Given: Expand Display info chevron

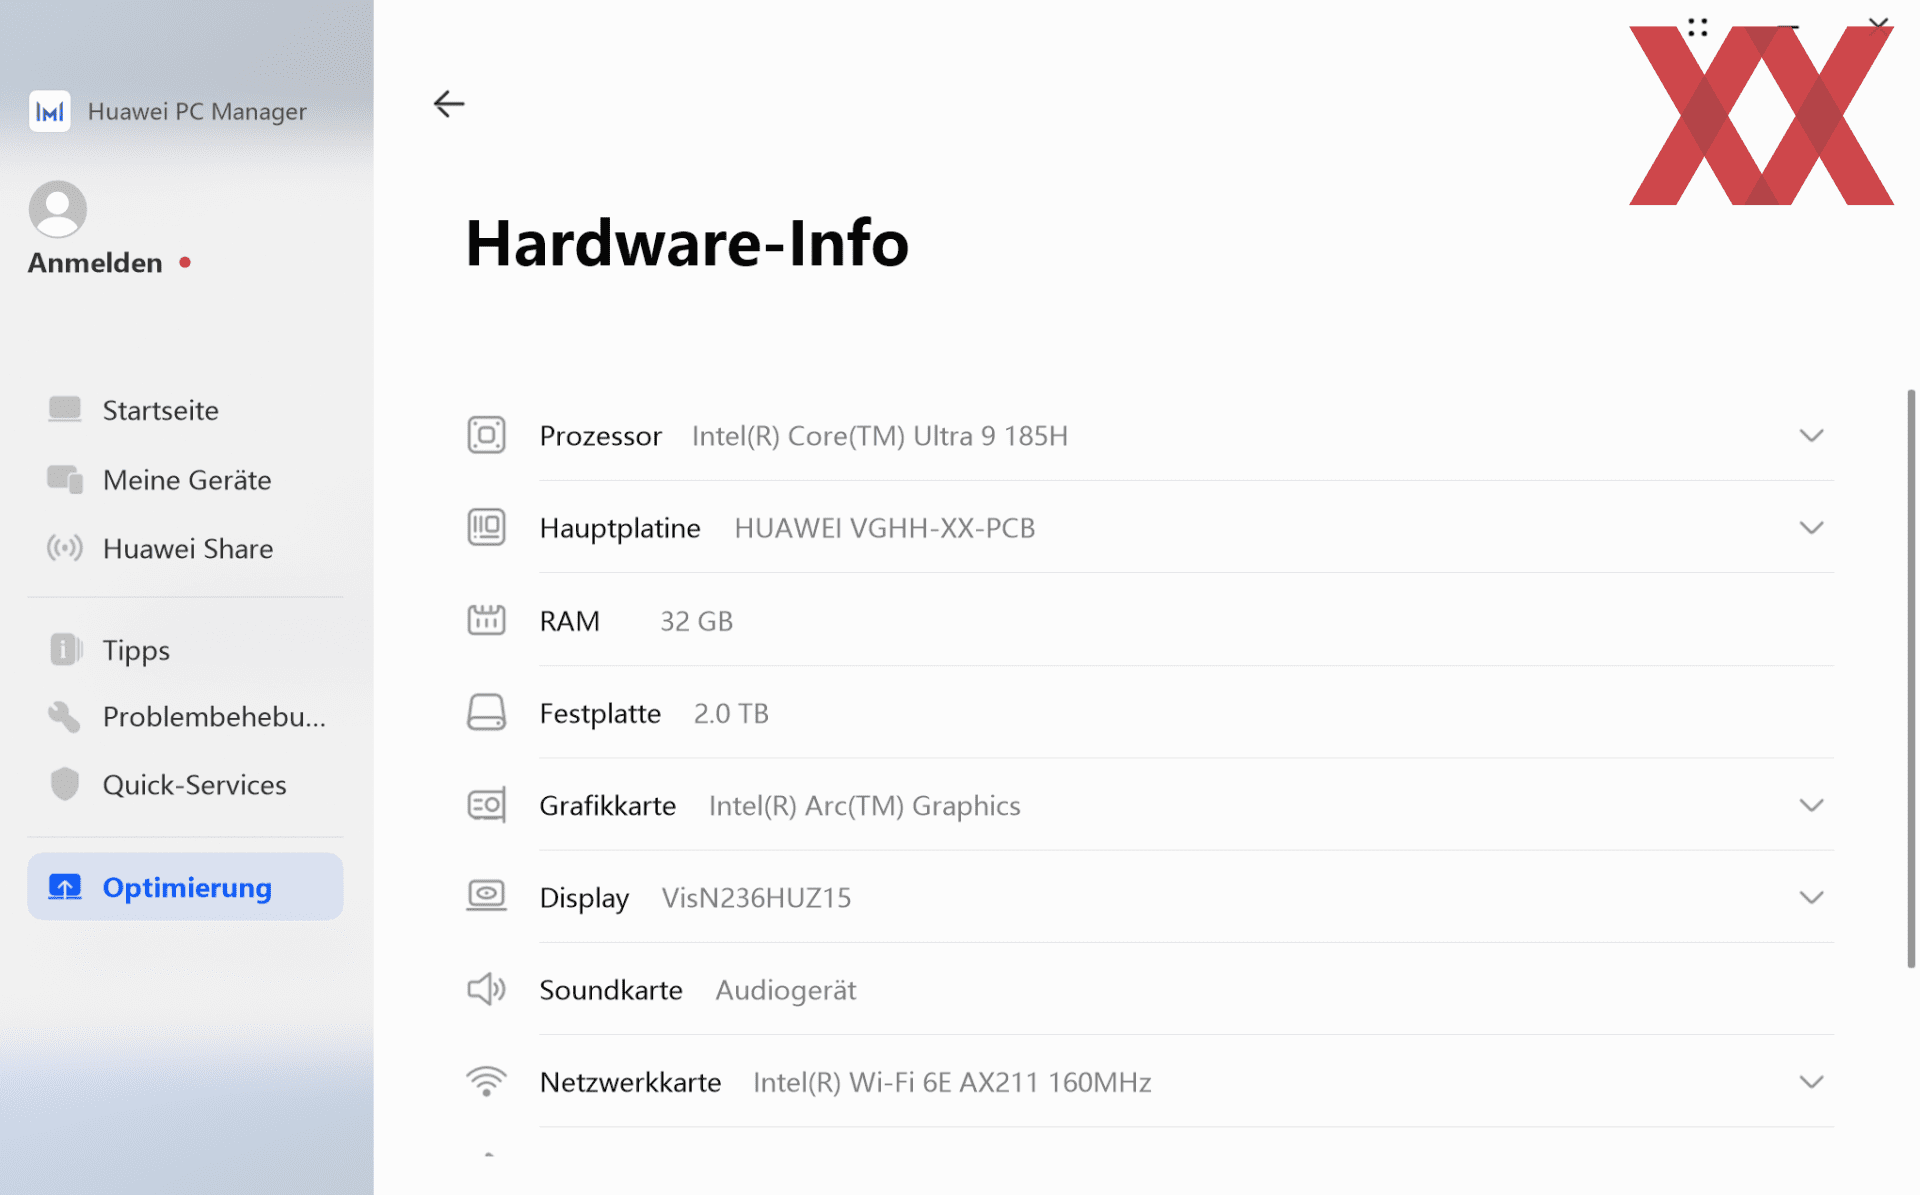Looking at the screenshot, I should 1811,897.
